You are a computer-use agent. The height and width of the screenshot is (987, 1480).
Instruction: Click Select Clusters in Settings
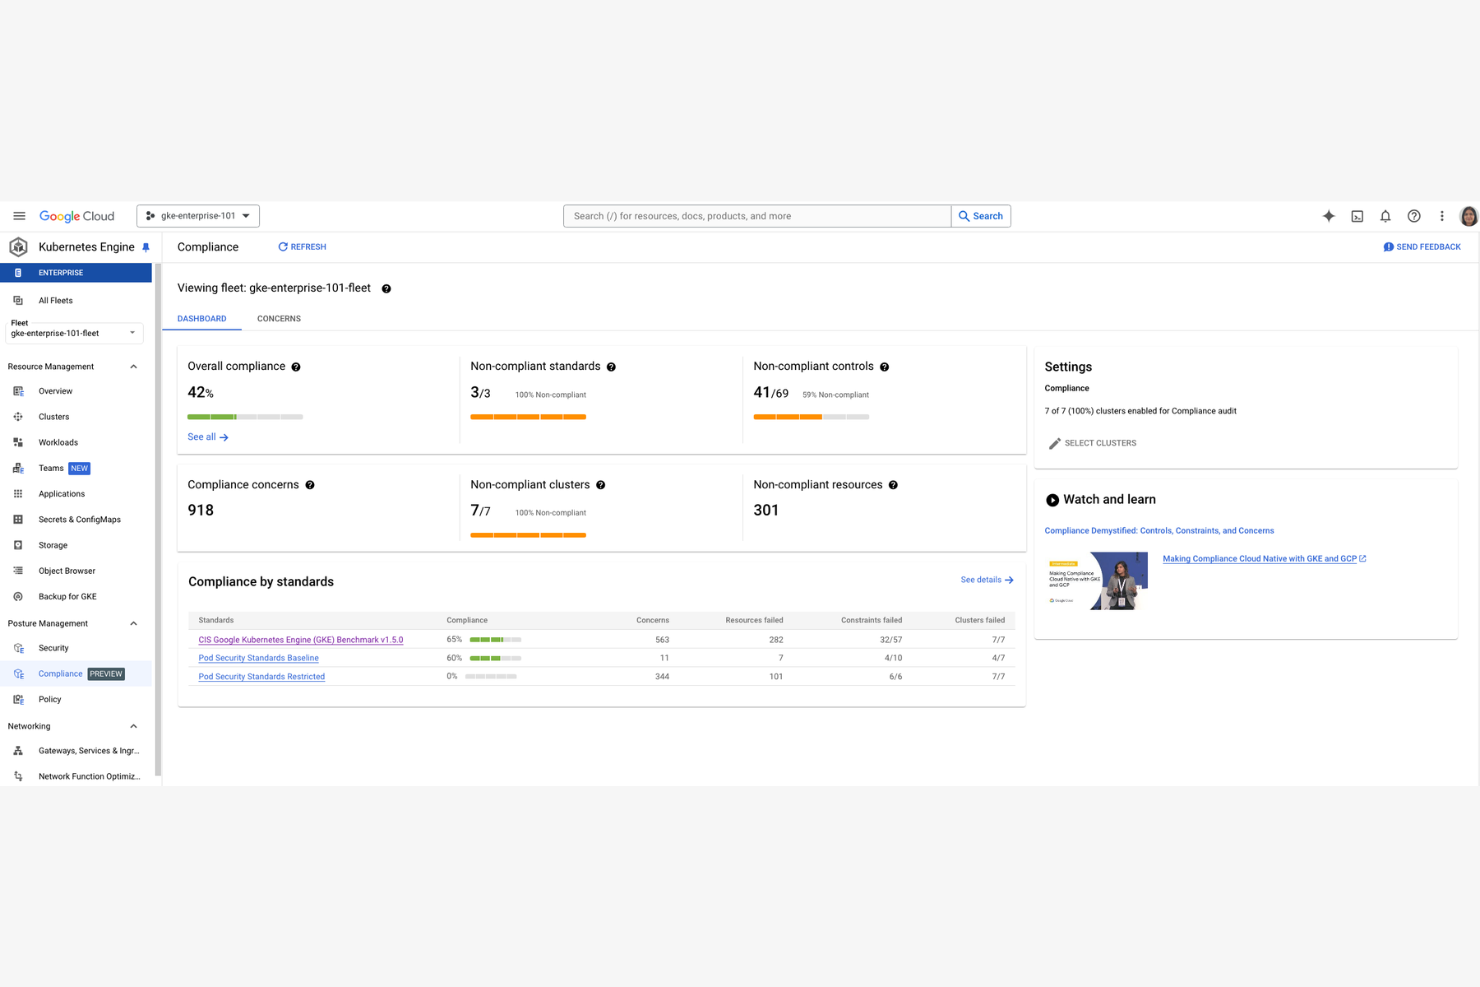1092,443
